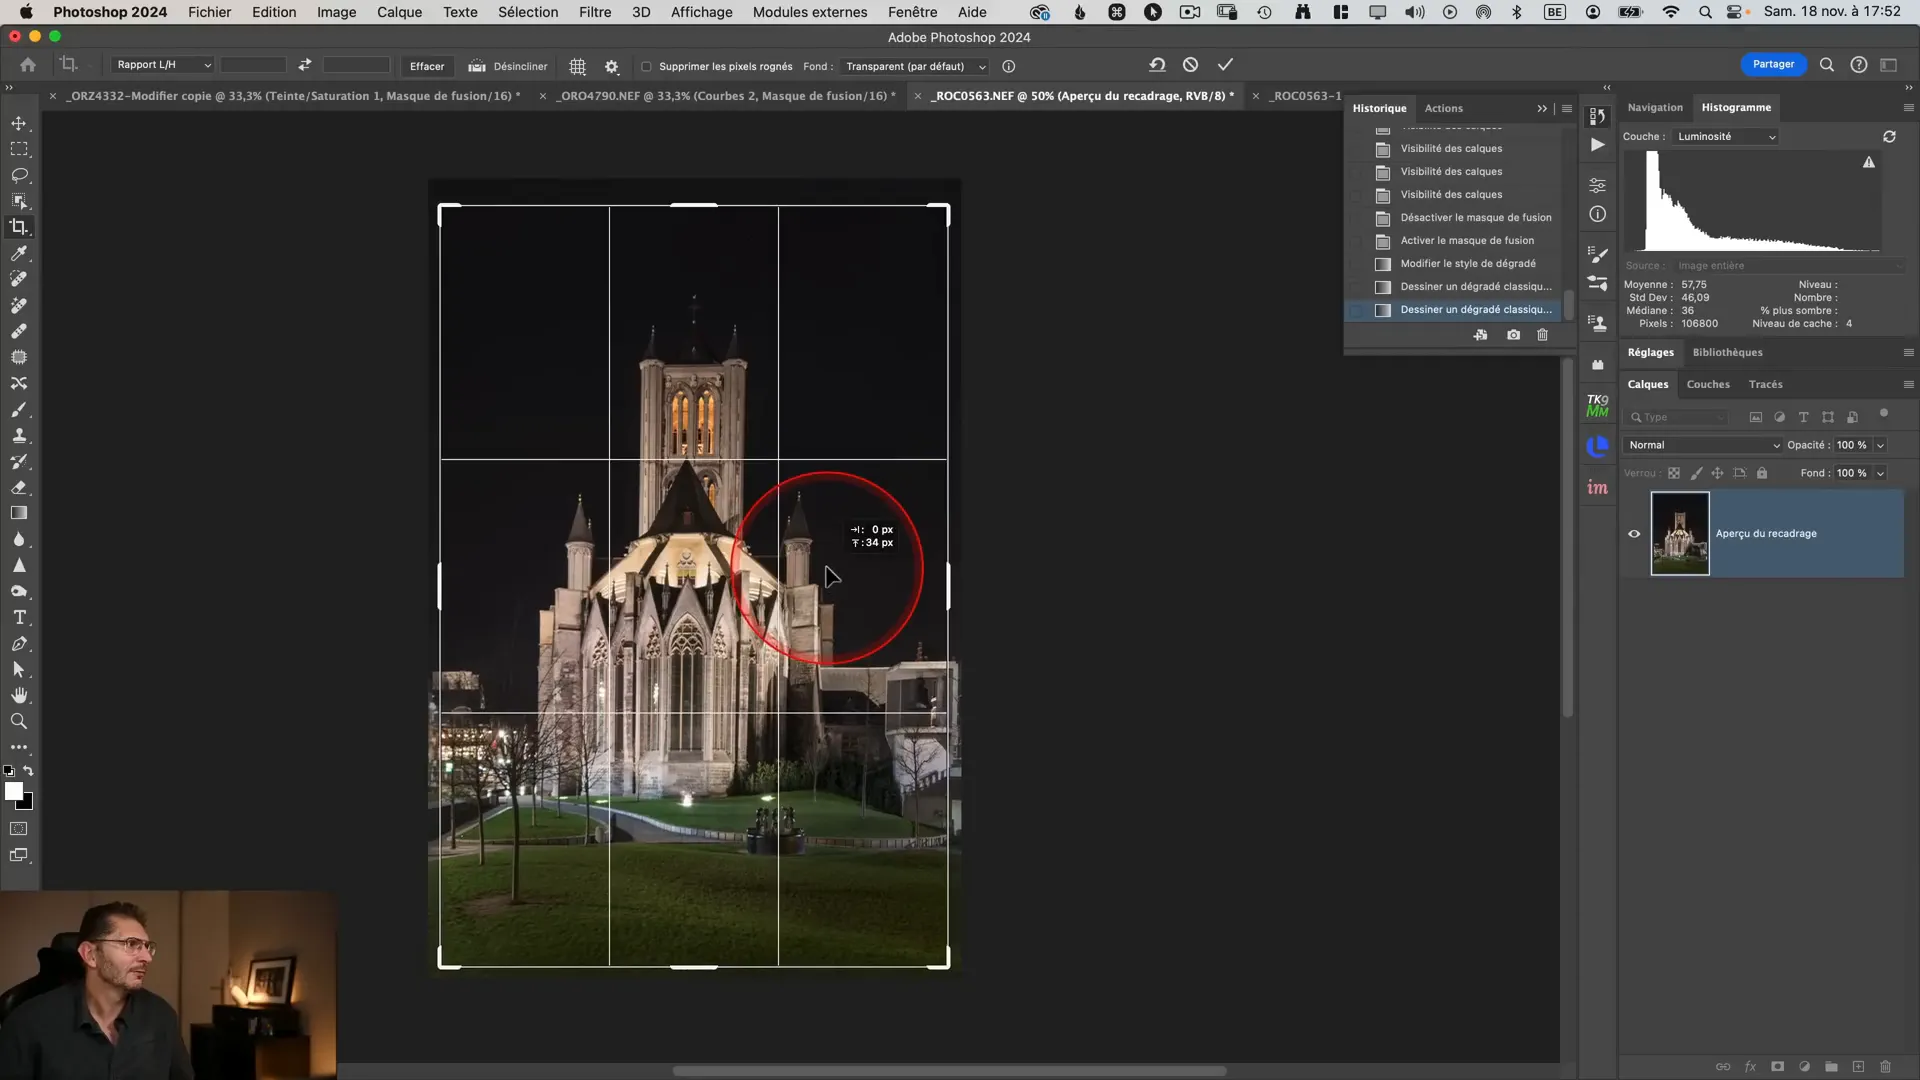Lock image pixels with brush lock icon
1920x1080 pixels.
(1696, 473)
